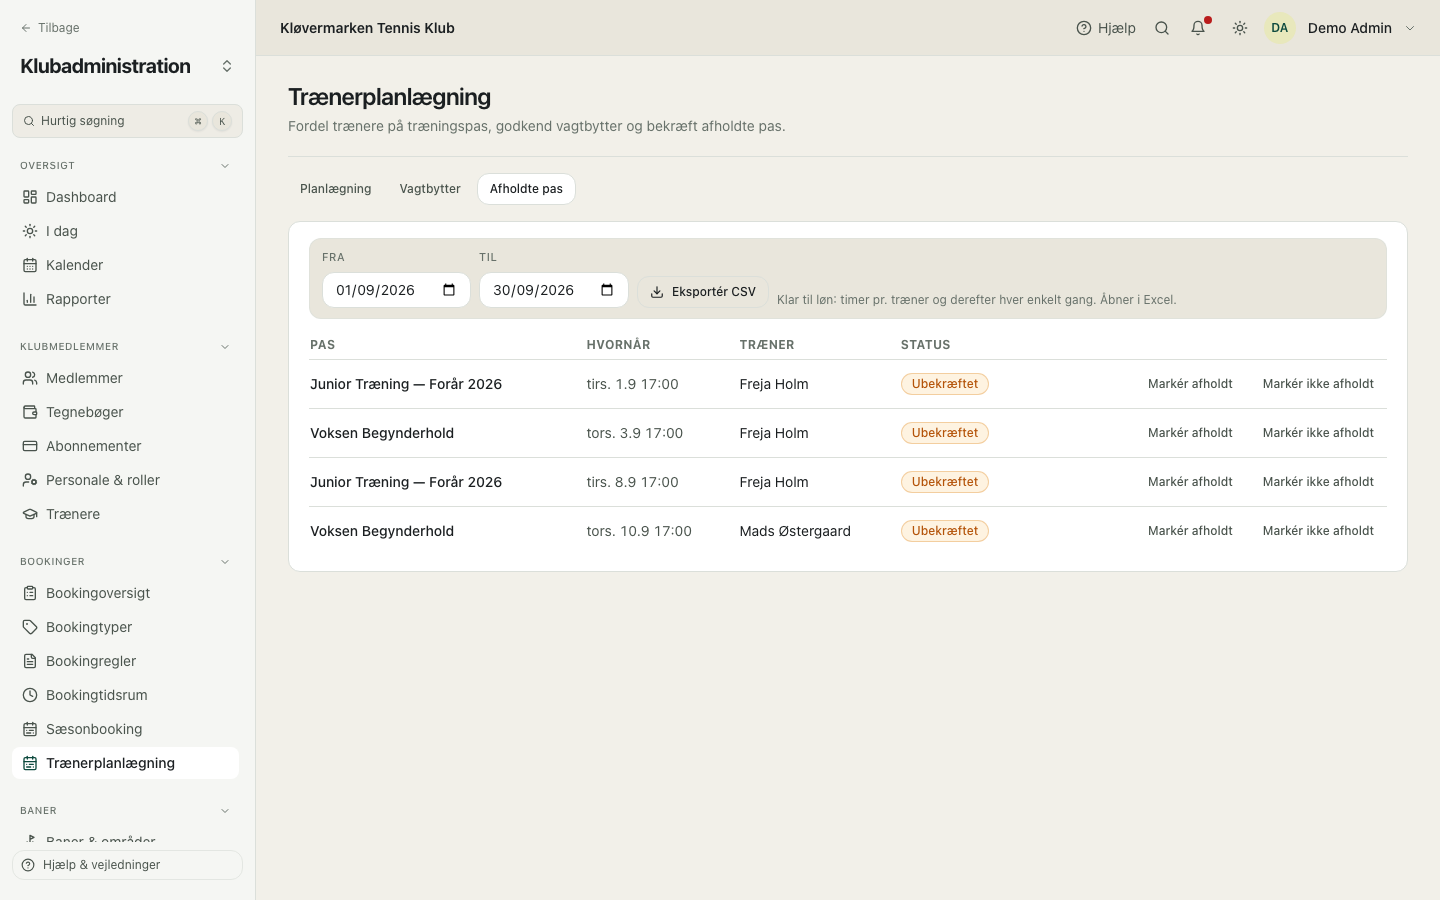Viewport: 1440px width, 900px height.
Task: Click the Trænere graduation cap icon
Action: point(30,514)
